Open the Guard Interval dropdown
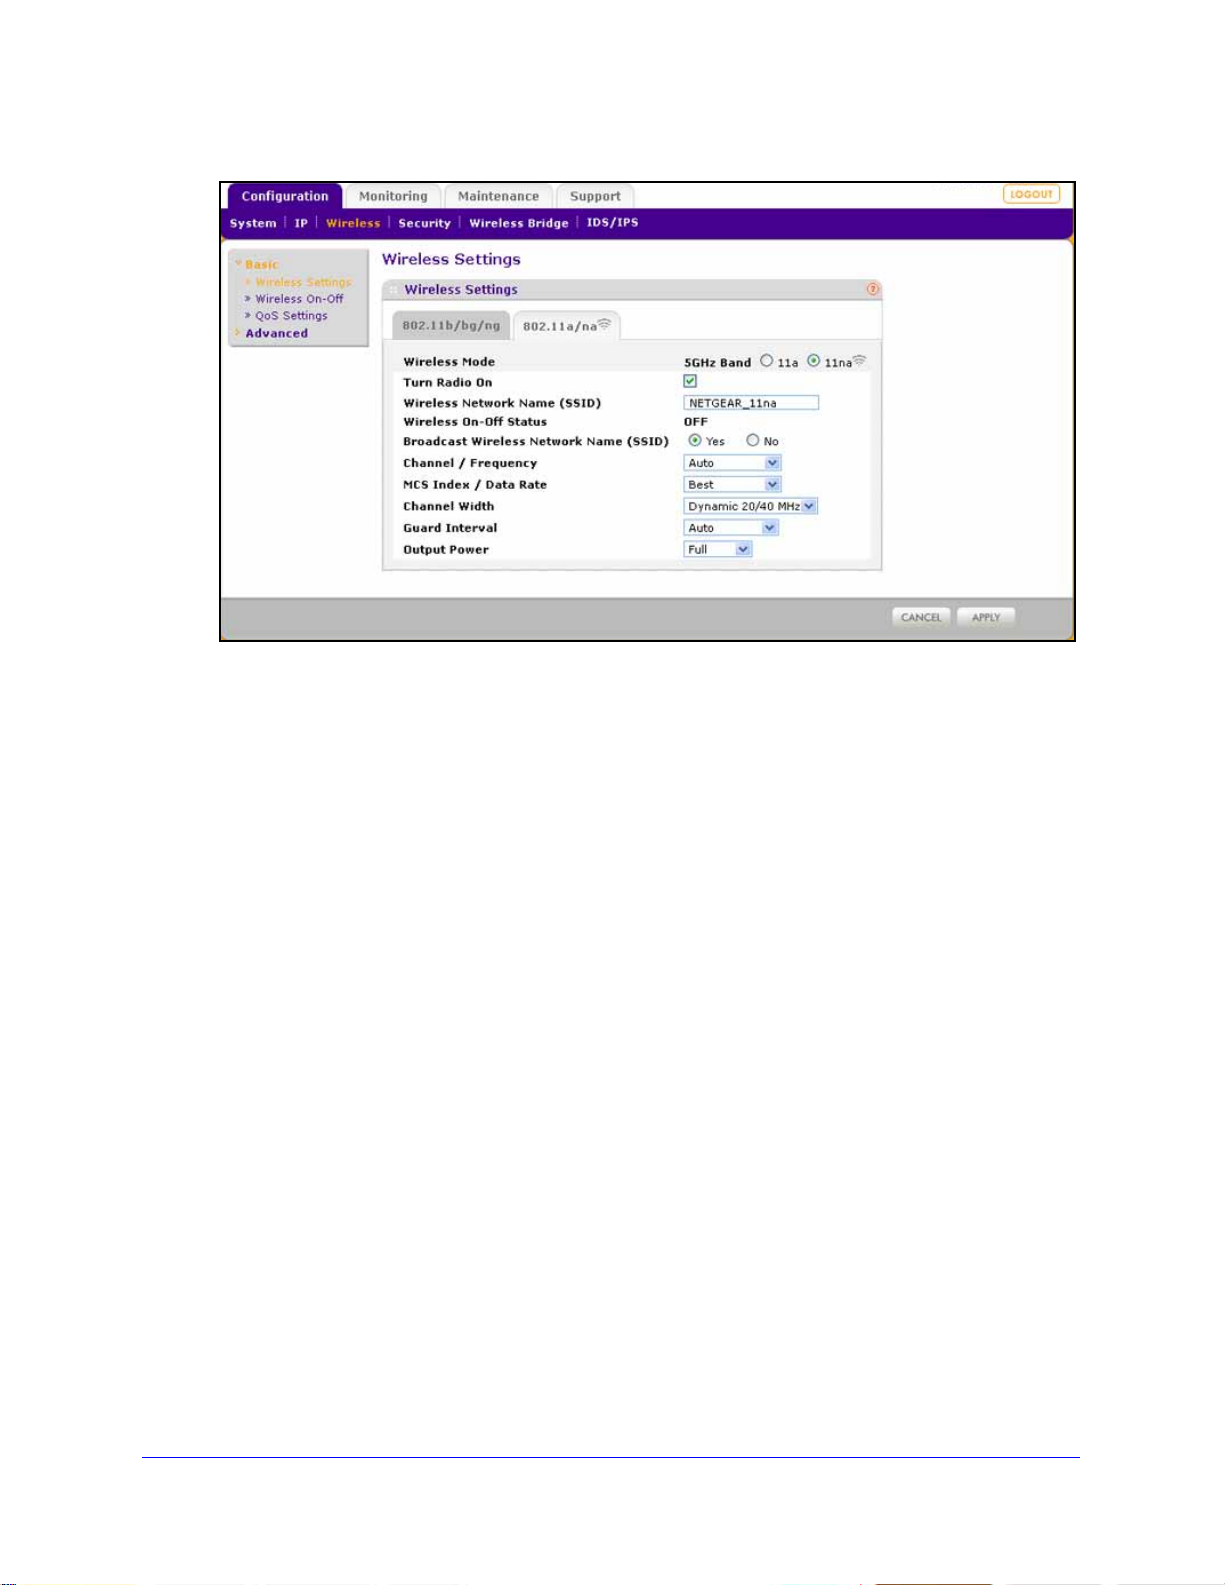 [x=731, y=528]
